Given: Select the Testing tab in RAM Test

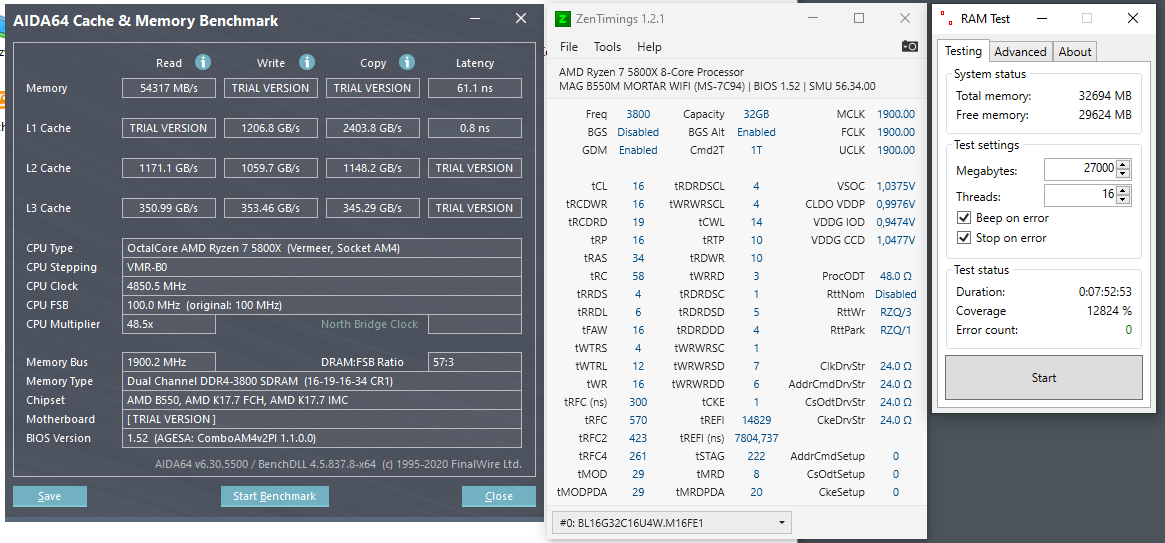Looking at the screenshot, I should pos(963,51).
